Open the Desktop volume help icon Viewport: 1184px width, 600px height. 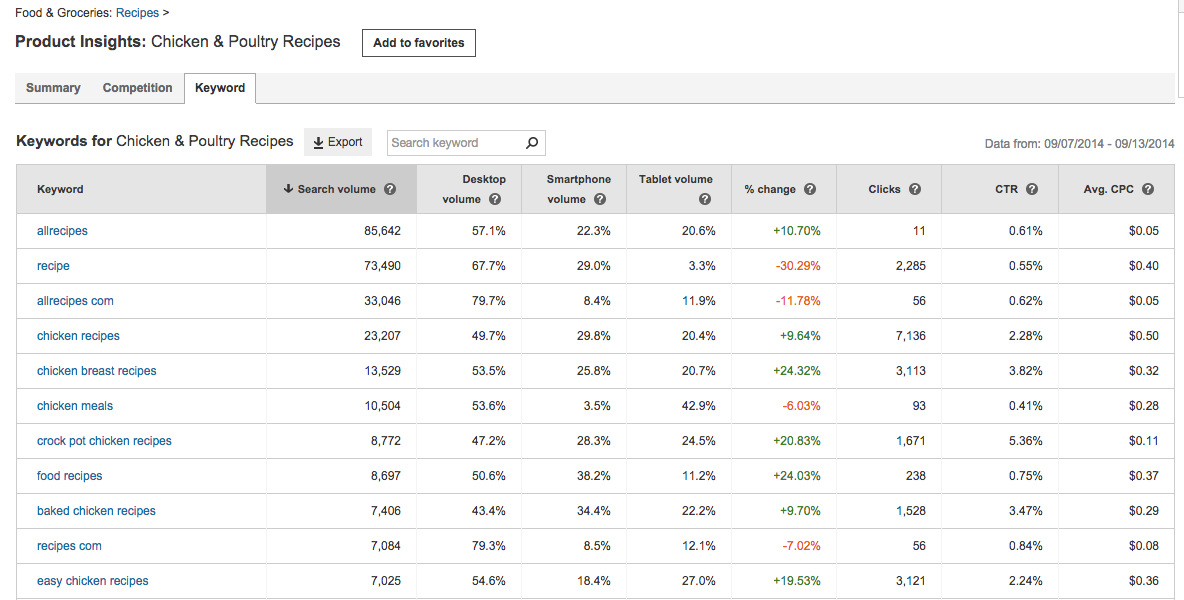tap(495, 199)
